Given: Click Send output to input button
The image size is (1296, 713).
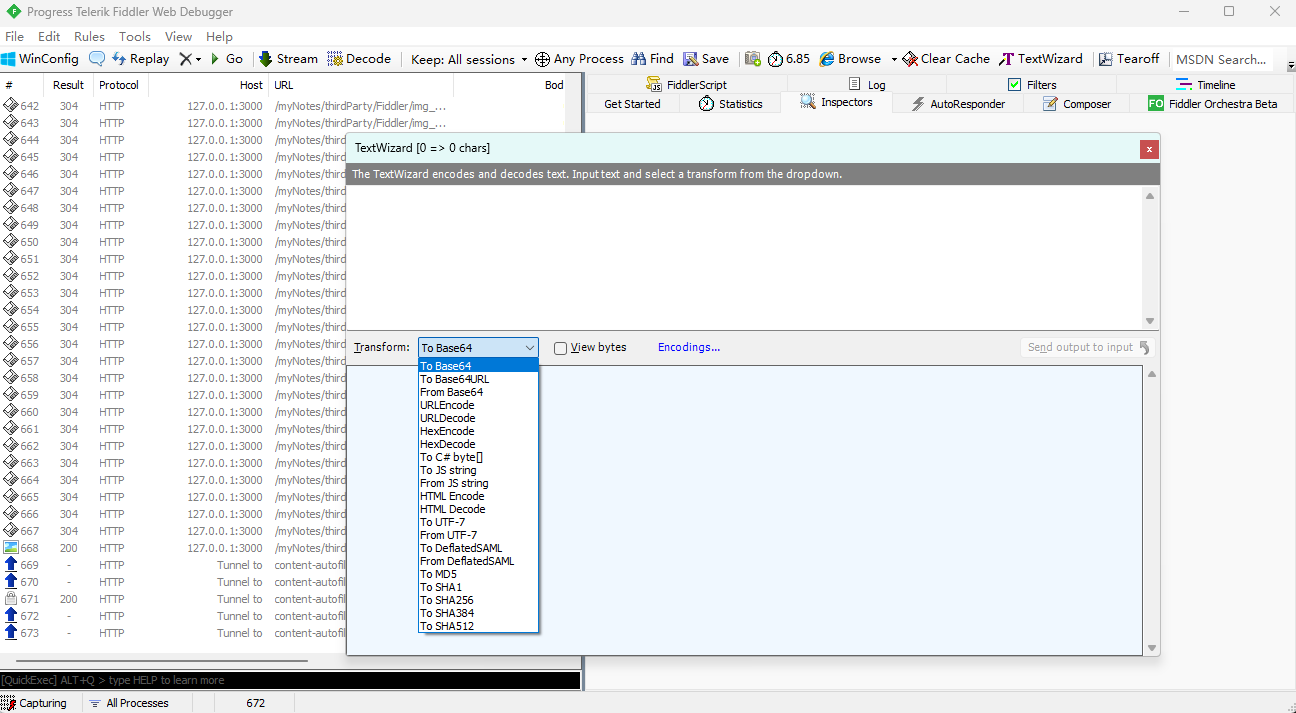Looking at the screenshot, I should coord(1089,347).
